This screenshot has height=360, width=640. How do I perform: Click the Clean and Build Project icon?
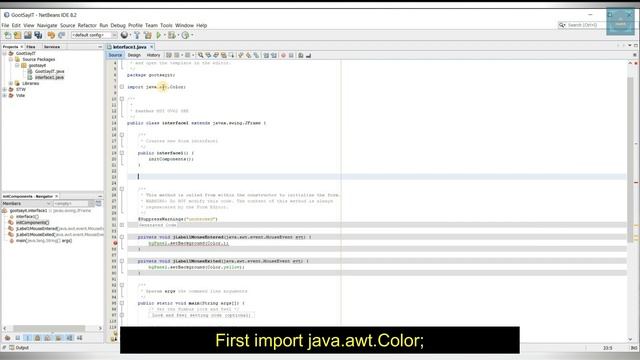click(x=148, y=36)
